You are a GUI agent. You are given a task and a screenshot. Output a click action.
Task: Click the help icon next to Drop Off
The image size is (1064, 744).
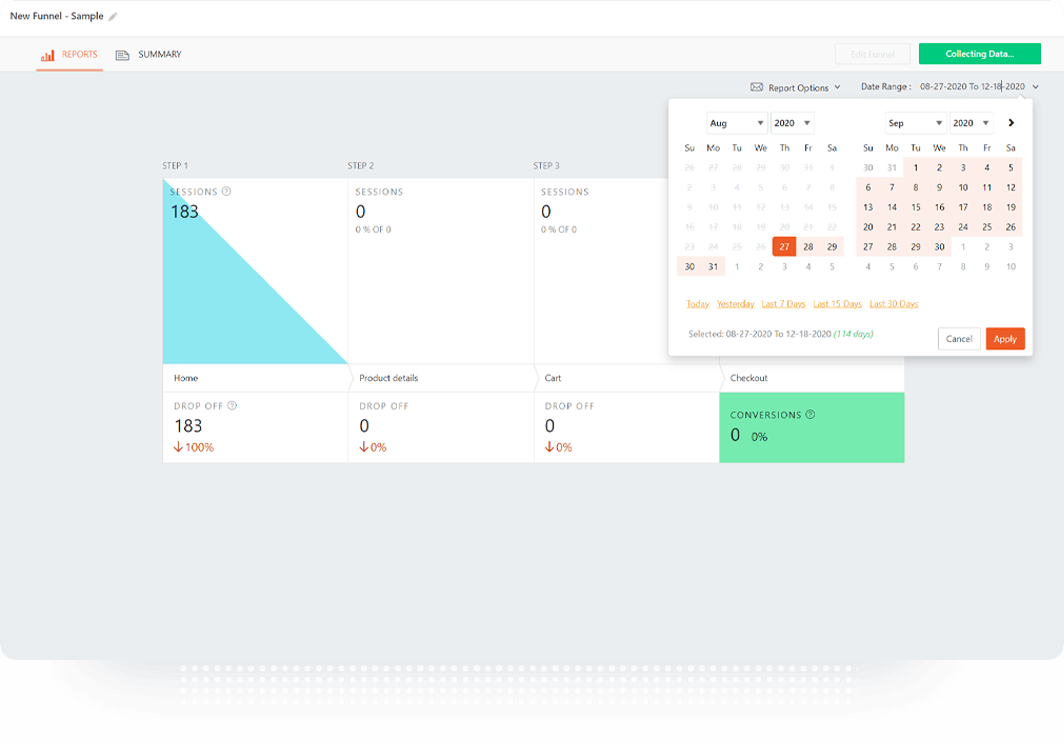(232, 406)
